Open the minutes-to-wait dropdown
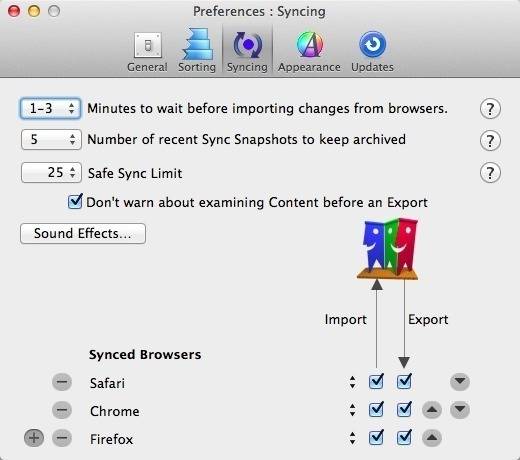The image size is (520, 460). pos(51,108)
